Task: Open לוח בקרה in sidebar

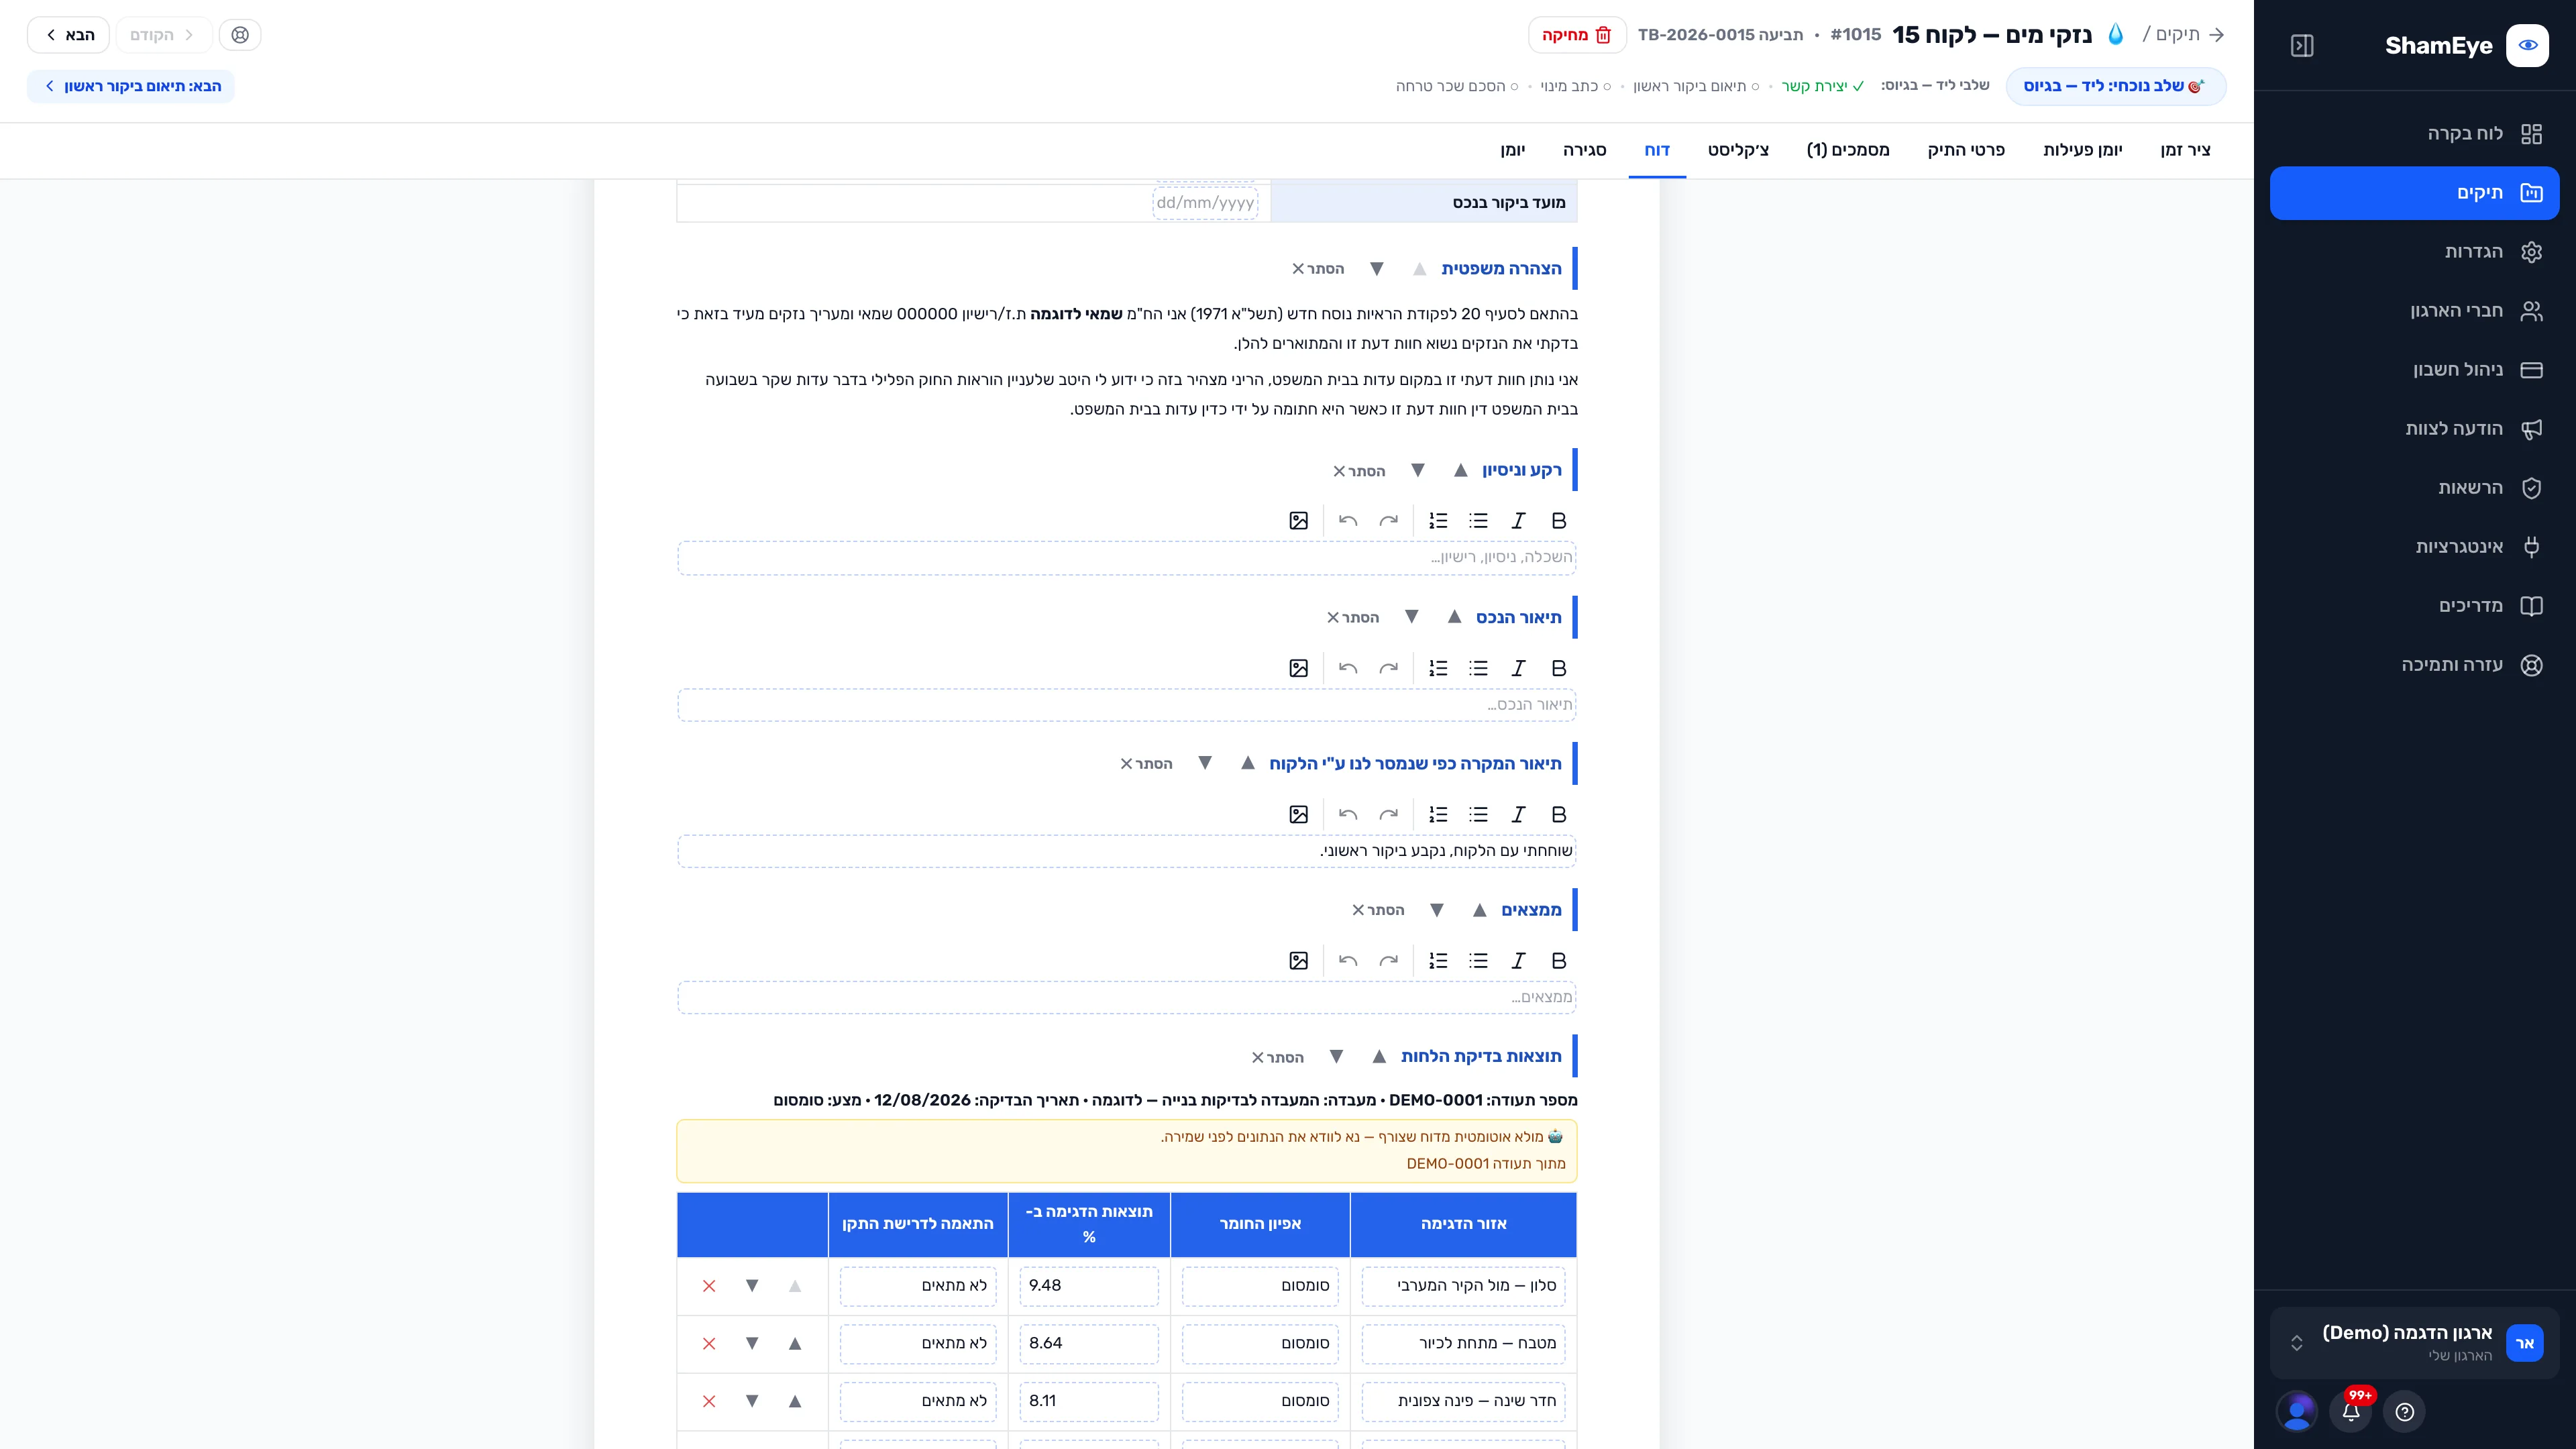Action: pos(2414,134)
